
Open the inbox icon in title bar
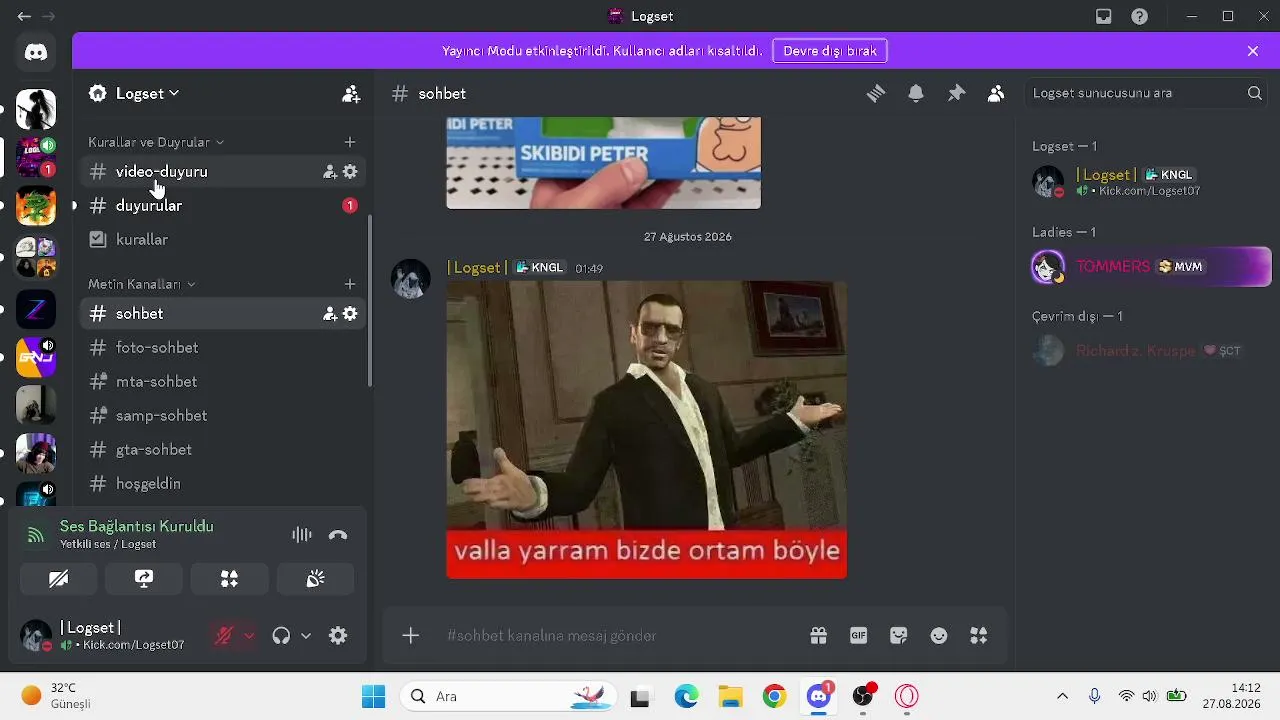click(1103, 16)
